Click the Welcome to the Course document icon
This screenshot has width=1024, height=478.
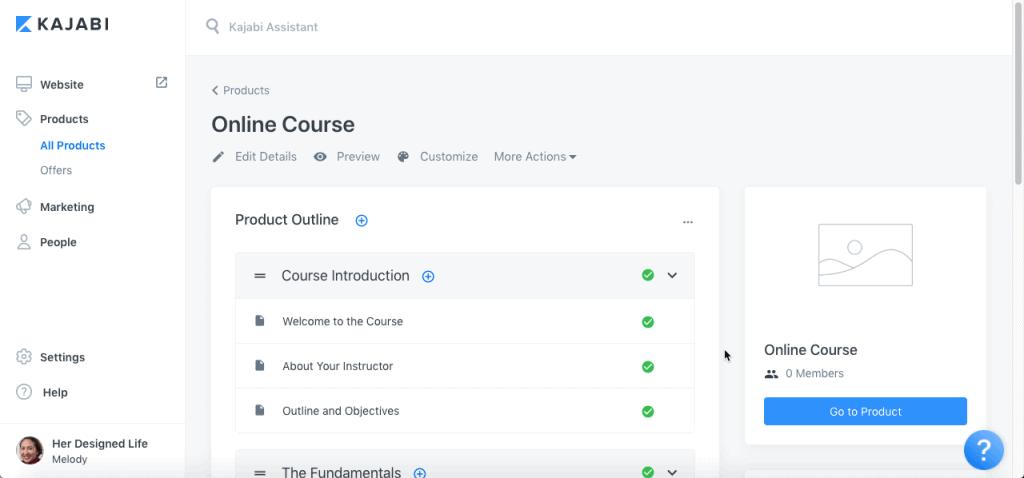tap(260, 321)
